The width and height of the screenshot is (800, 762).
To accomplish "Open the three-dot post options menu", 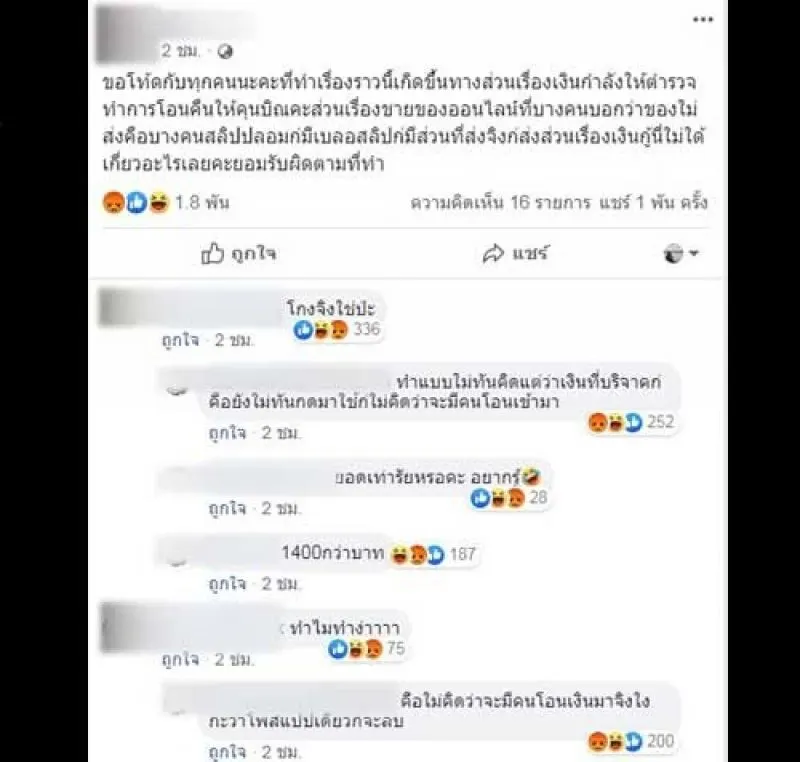I will point(703,20).
